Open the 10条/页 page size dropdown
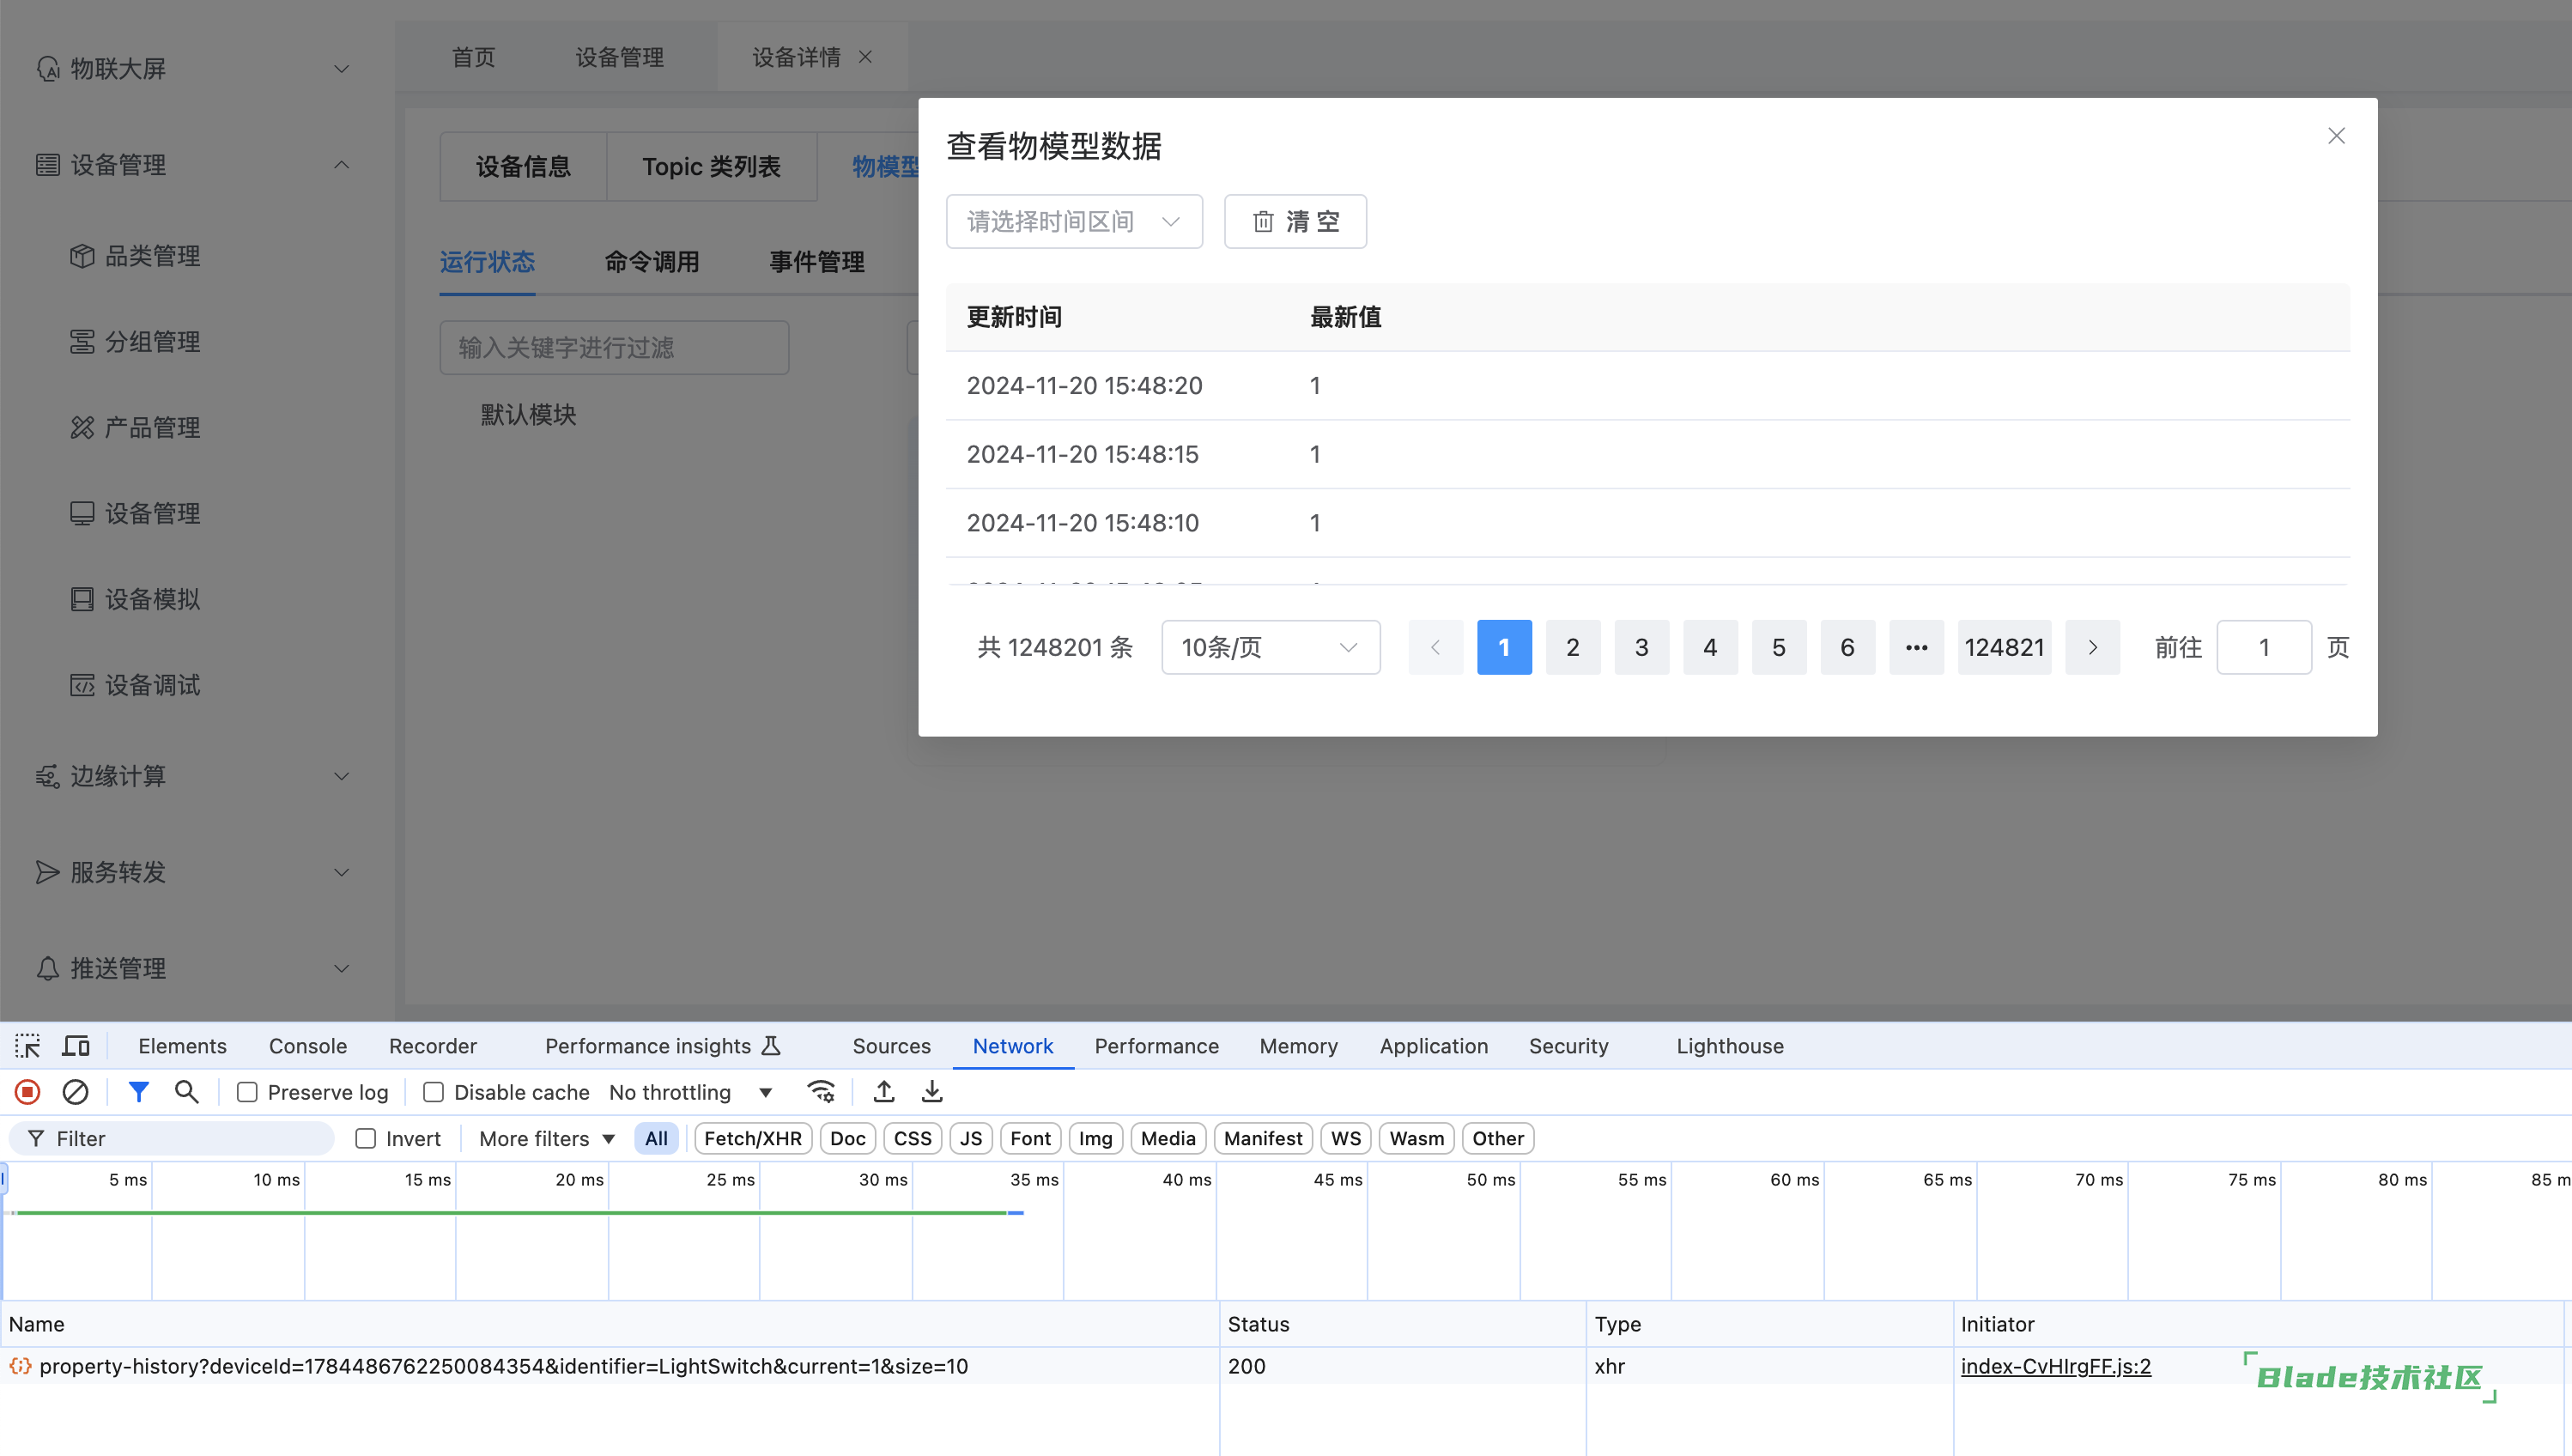 tap(1270, 648)
